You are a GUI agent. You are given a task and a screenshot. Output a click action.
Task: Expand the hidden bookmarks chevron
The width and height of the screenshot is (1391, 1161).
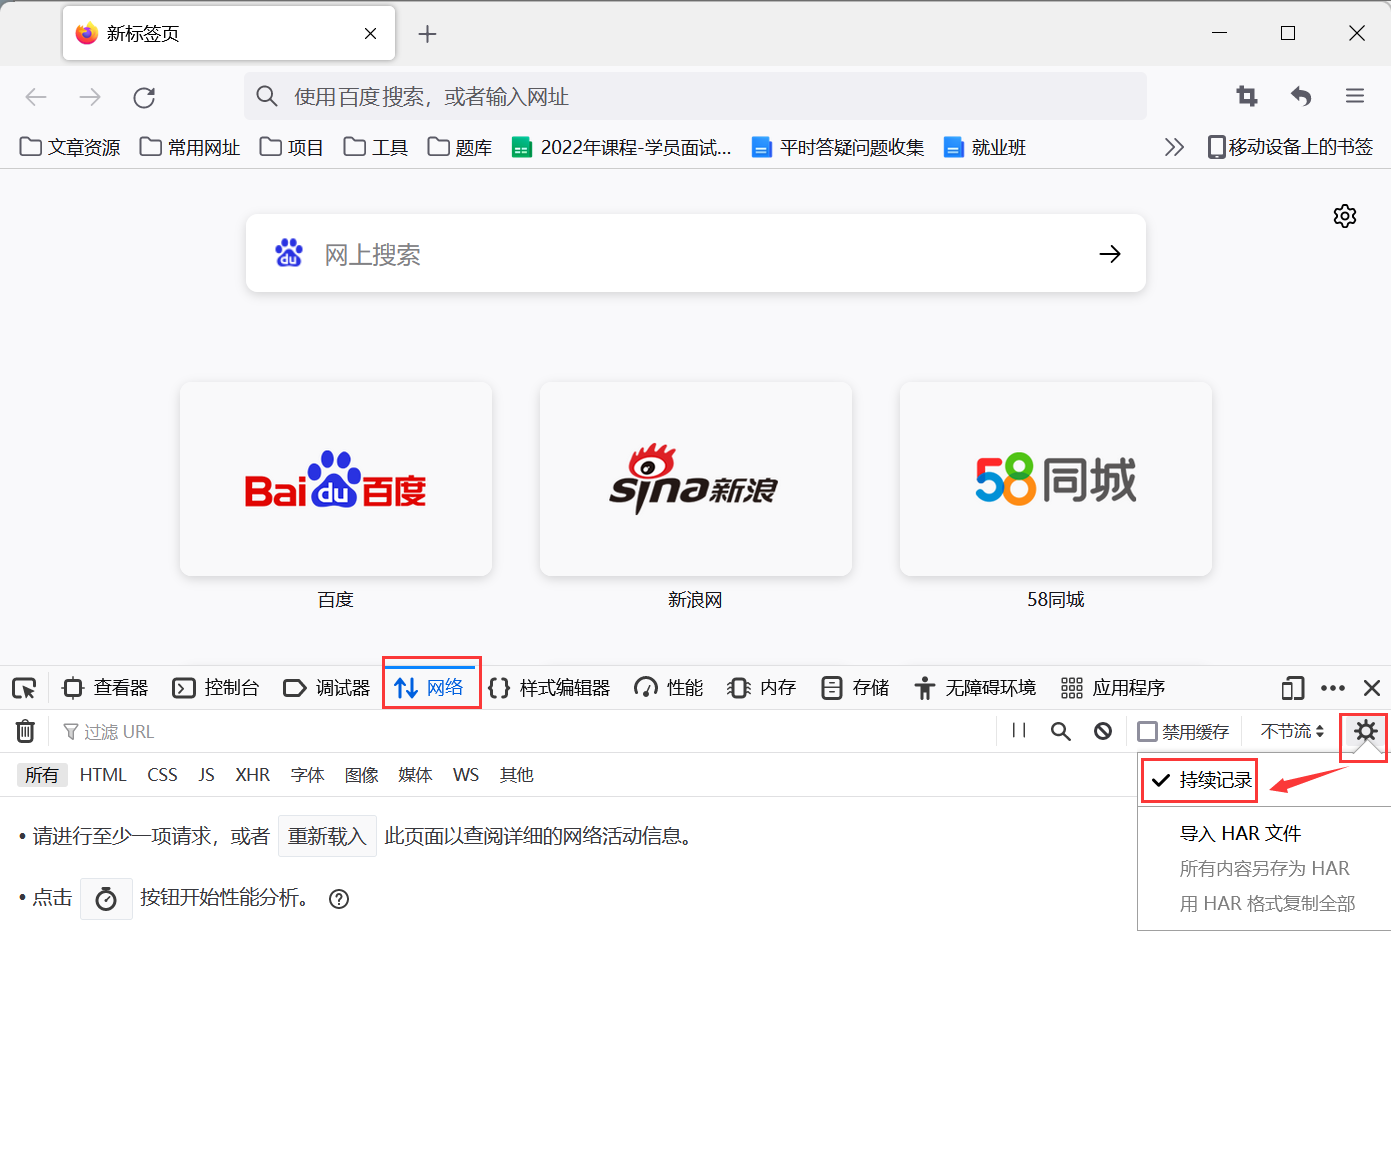click(1173, 146)
